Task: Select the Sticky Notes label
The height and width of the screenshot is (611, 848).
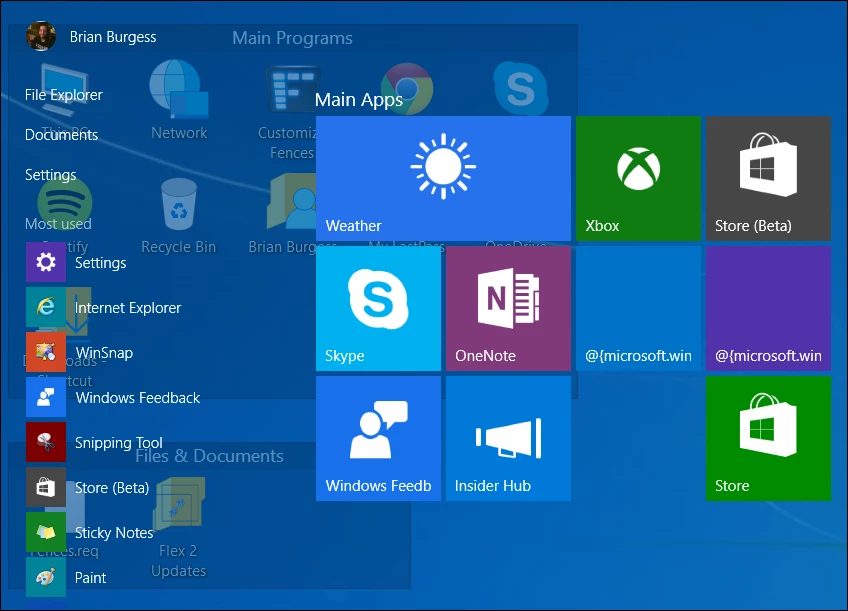Action: 114,533
